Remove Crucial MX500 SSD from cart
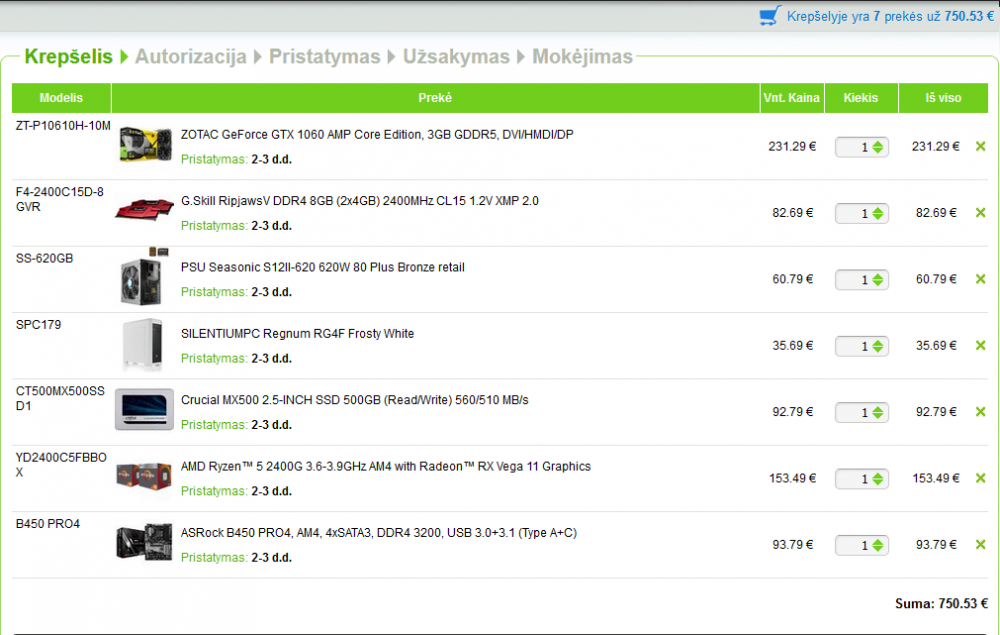1000x635 pixels. (980, 412)
